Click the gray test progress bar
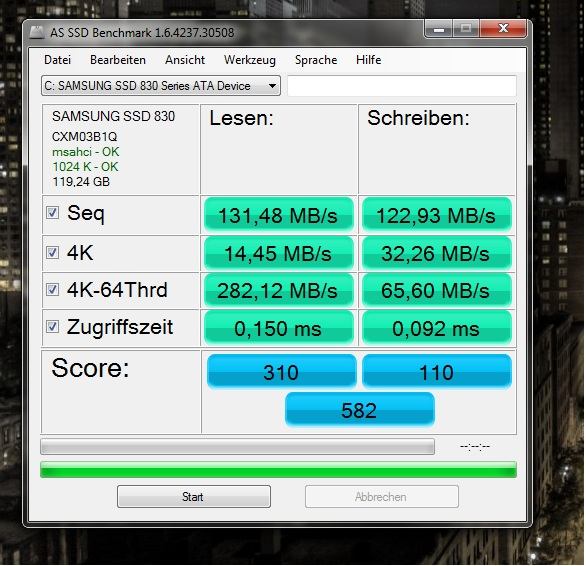This screenshot has width=586, height=566. pos(237,446)
